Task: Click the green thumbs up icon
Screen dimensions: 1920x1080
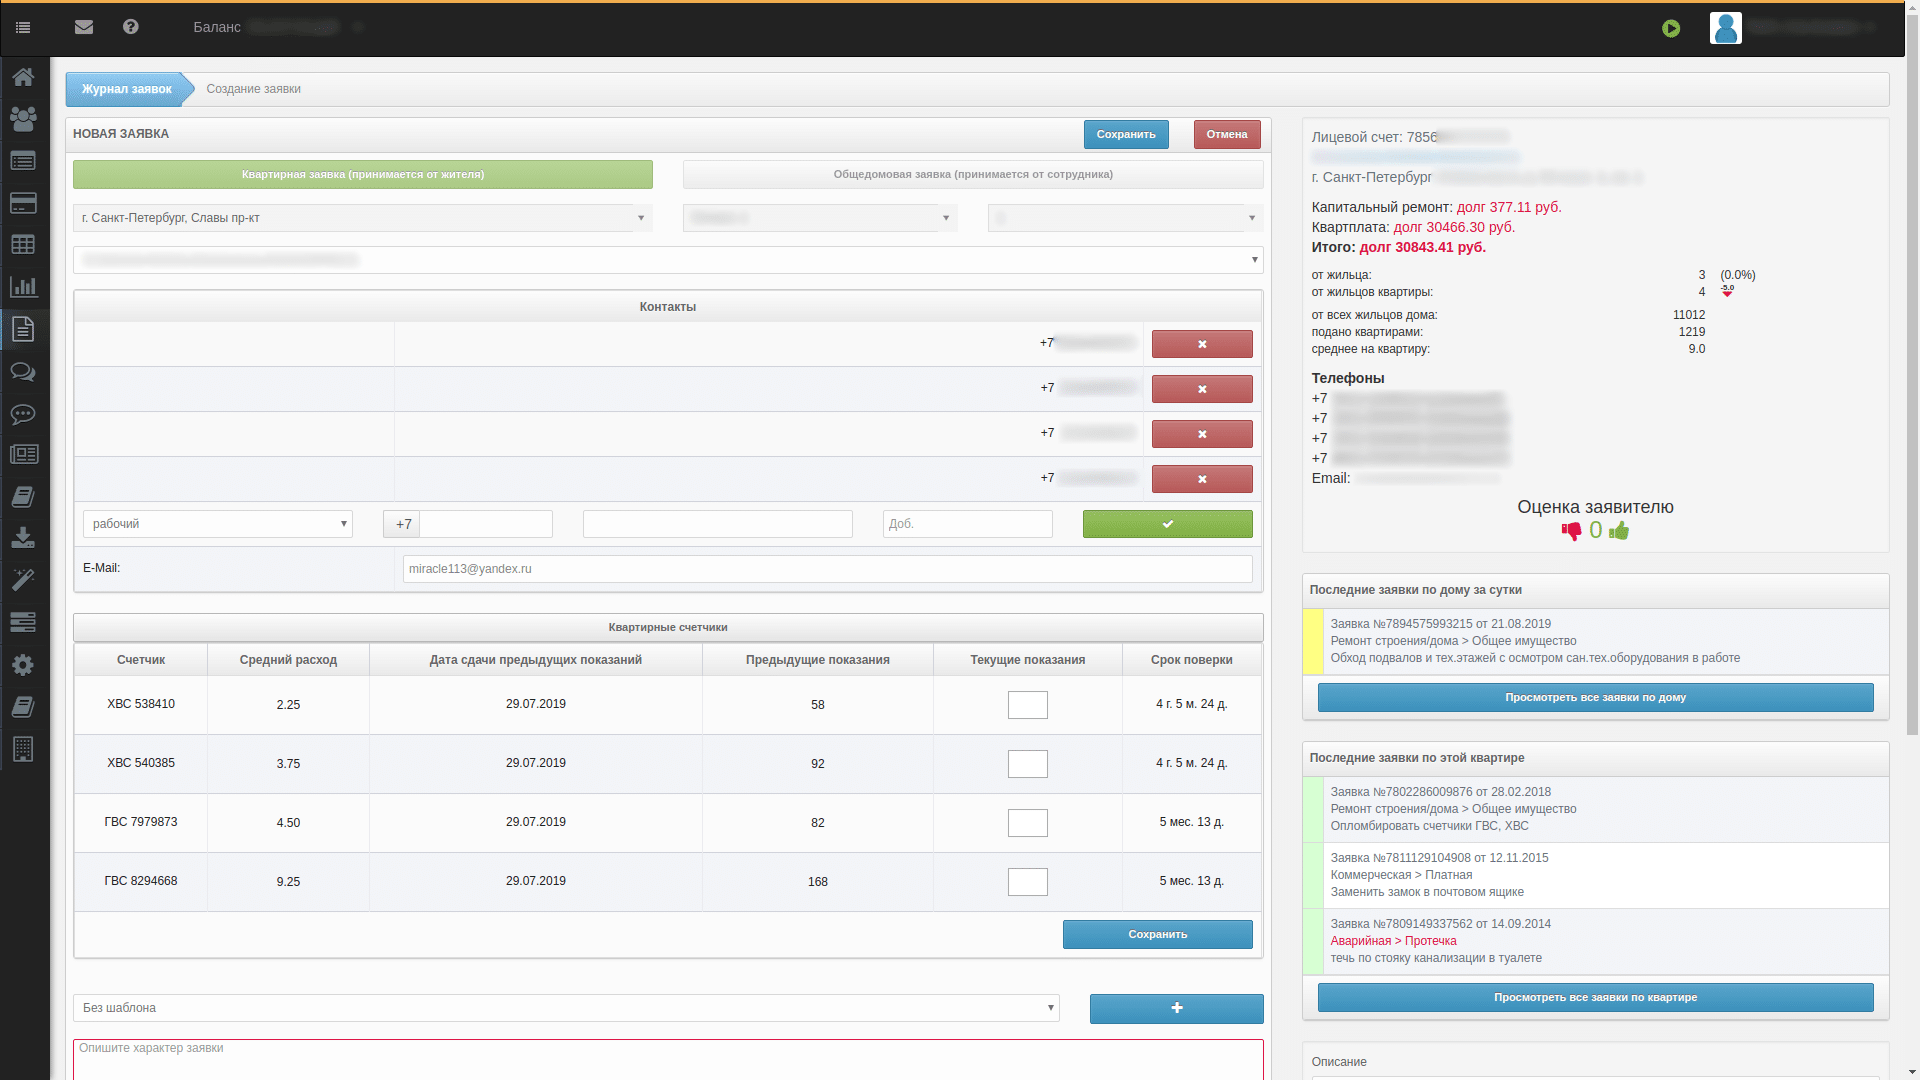Action: [1619, 531]
